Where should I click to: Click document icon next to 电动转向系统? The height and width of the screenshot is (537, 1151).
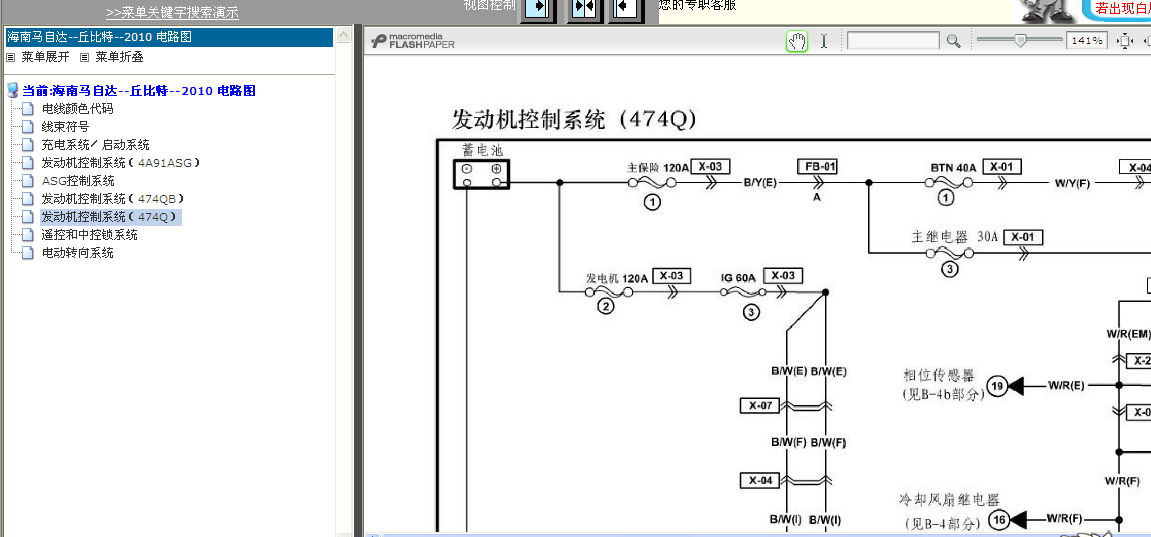pyautogui.click(x=28, y=253)
